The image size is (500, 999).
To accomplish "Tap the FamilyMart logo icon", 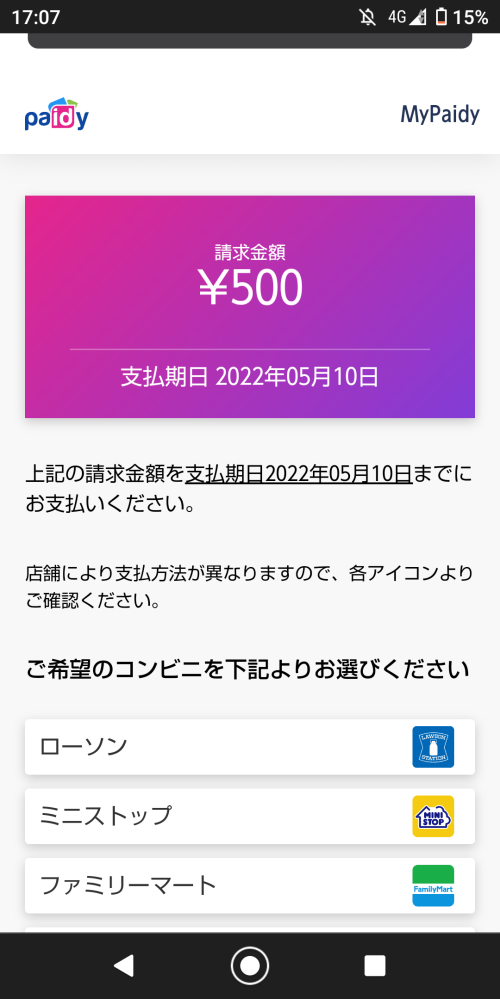I will (433, 886).
